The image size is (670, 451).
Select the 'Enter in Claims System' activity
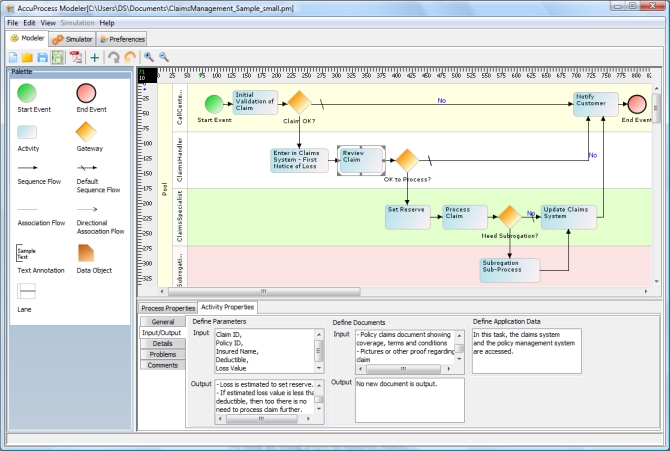point(300,160)
